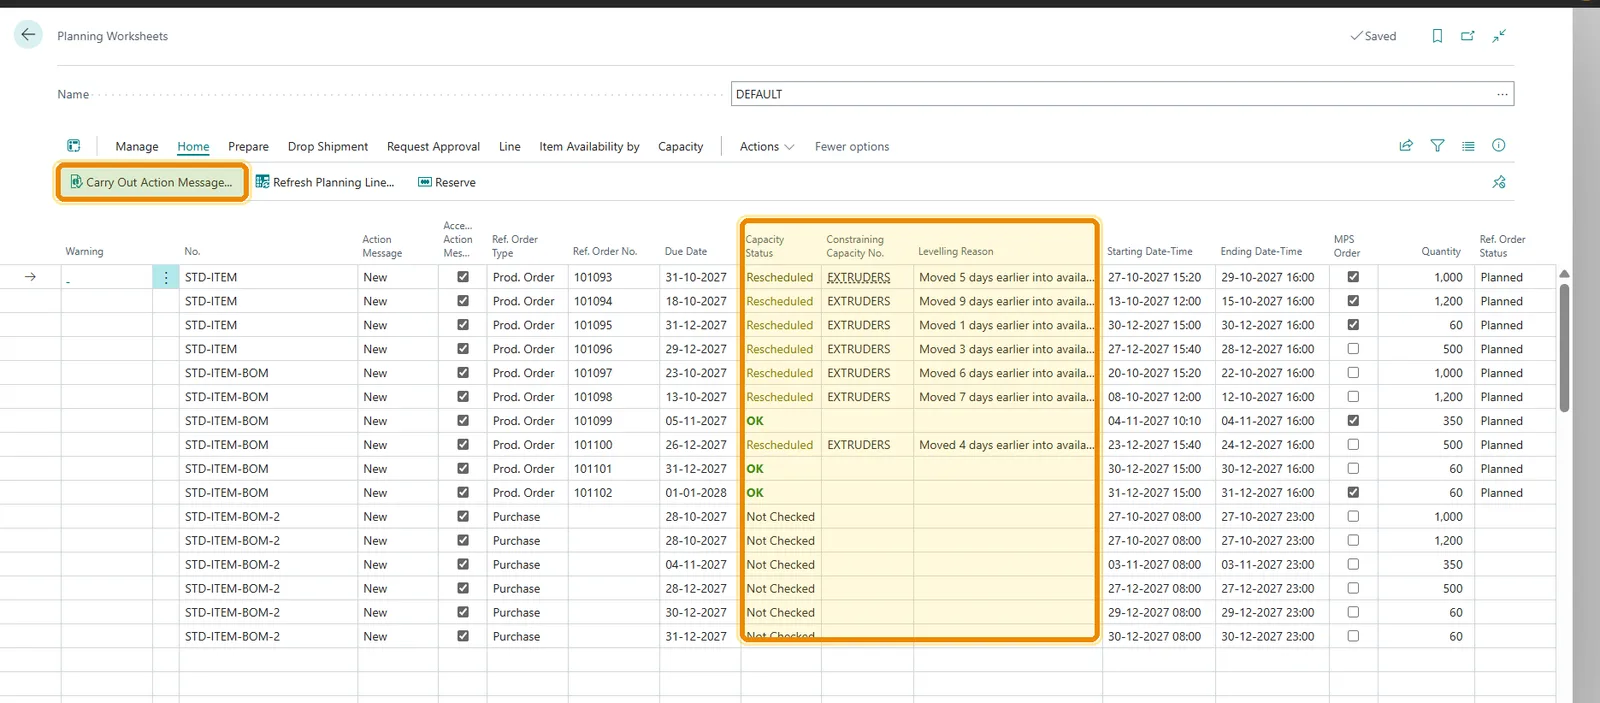1600x703 pixels.
Task: Toggle MPS Order checkbox for order 101096
Action: pyautogui.click(x=1353, y=349)
